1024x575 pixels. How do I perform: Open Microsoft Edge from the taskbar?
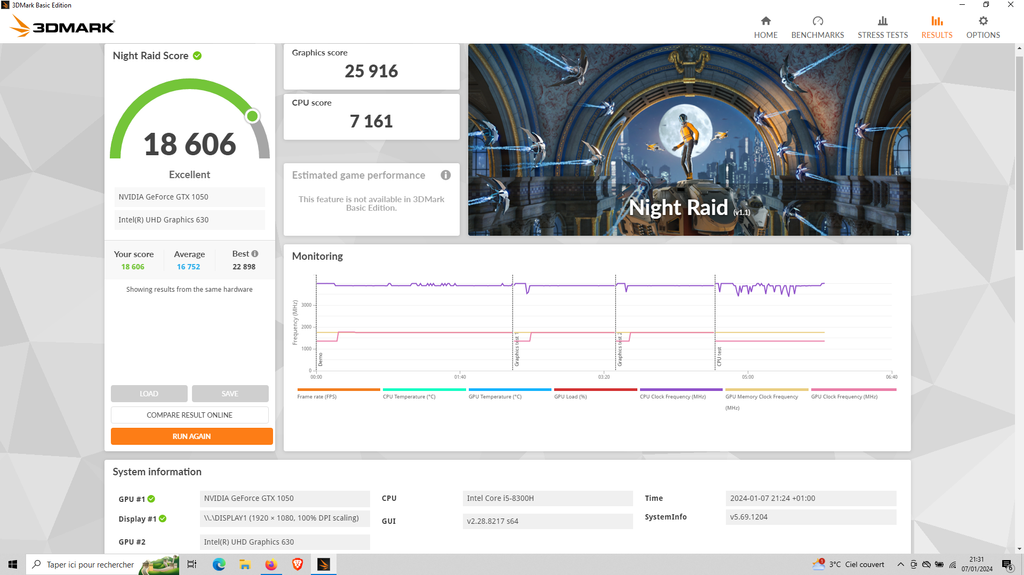[219, 565]
